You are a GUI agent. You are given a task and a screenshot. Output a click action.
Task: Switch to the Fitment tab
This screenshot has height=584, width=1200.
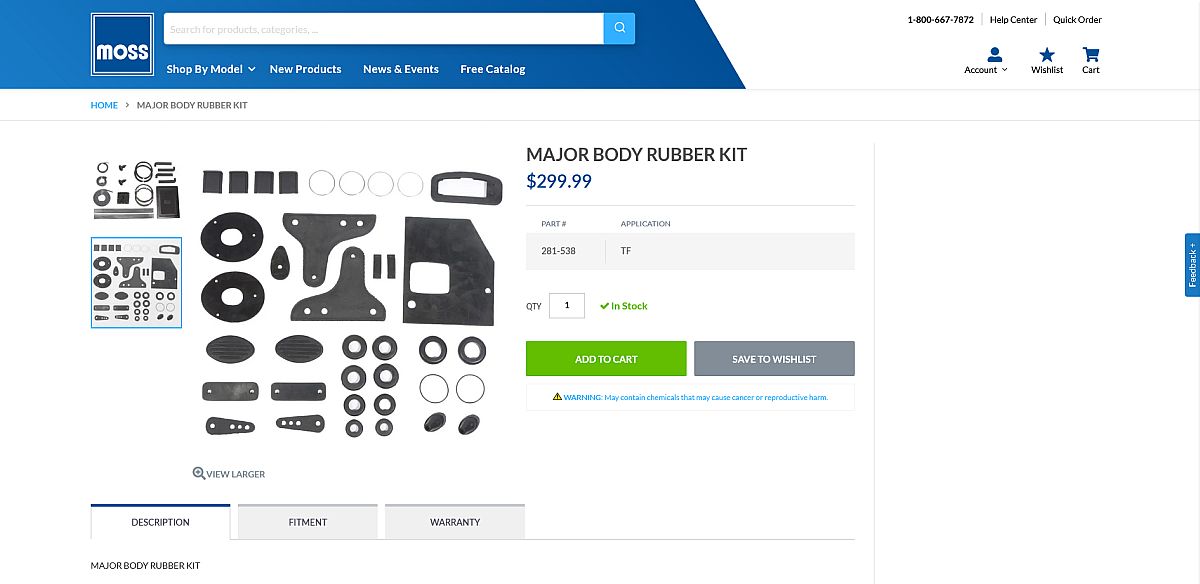[x=308, y=522]
